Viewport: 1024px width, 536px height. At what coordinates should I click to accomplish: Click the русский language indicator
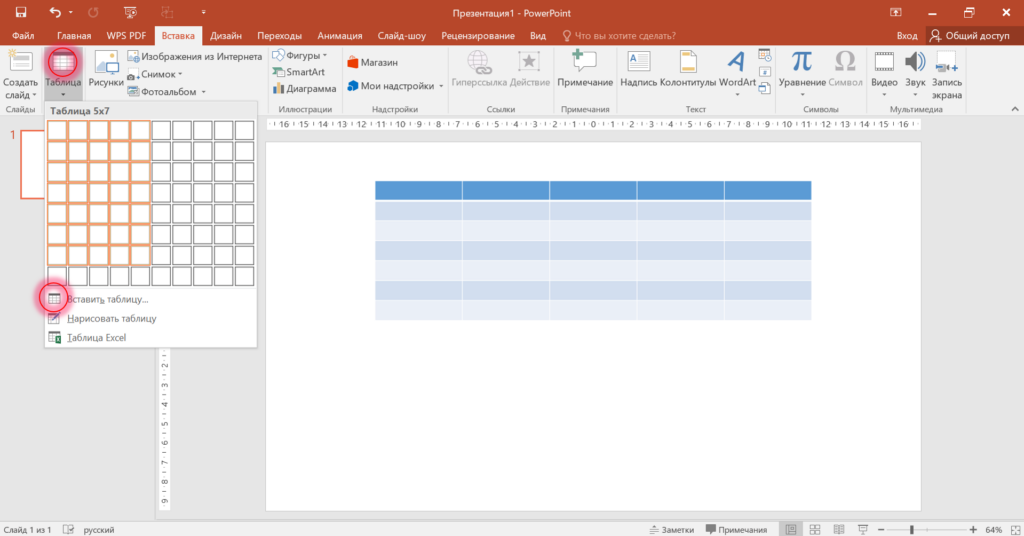[99, 529]
